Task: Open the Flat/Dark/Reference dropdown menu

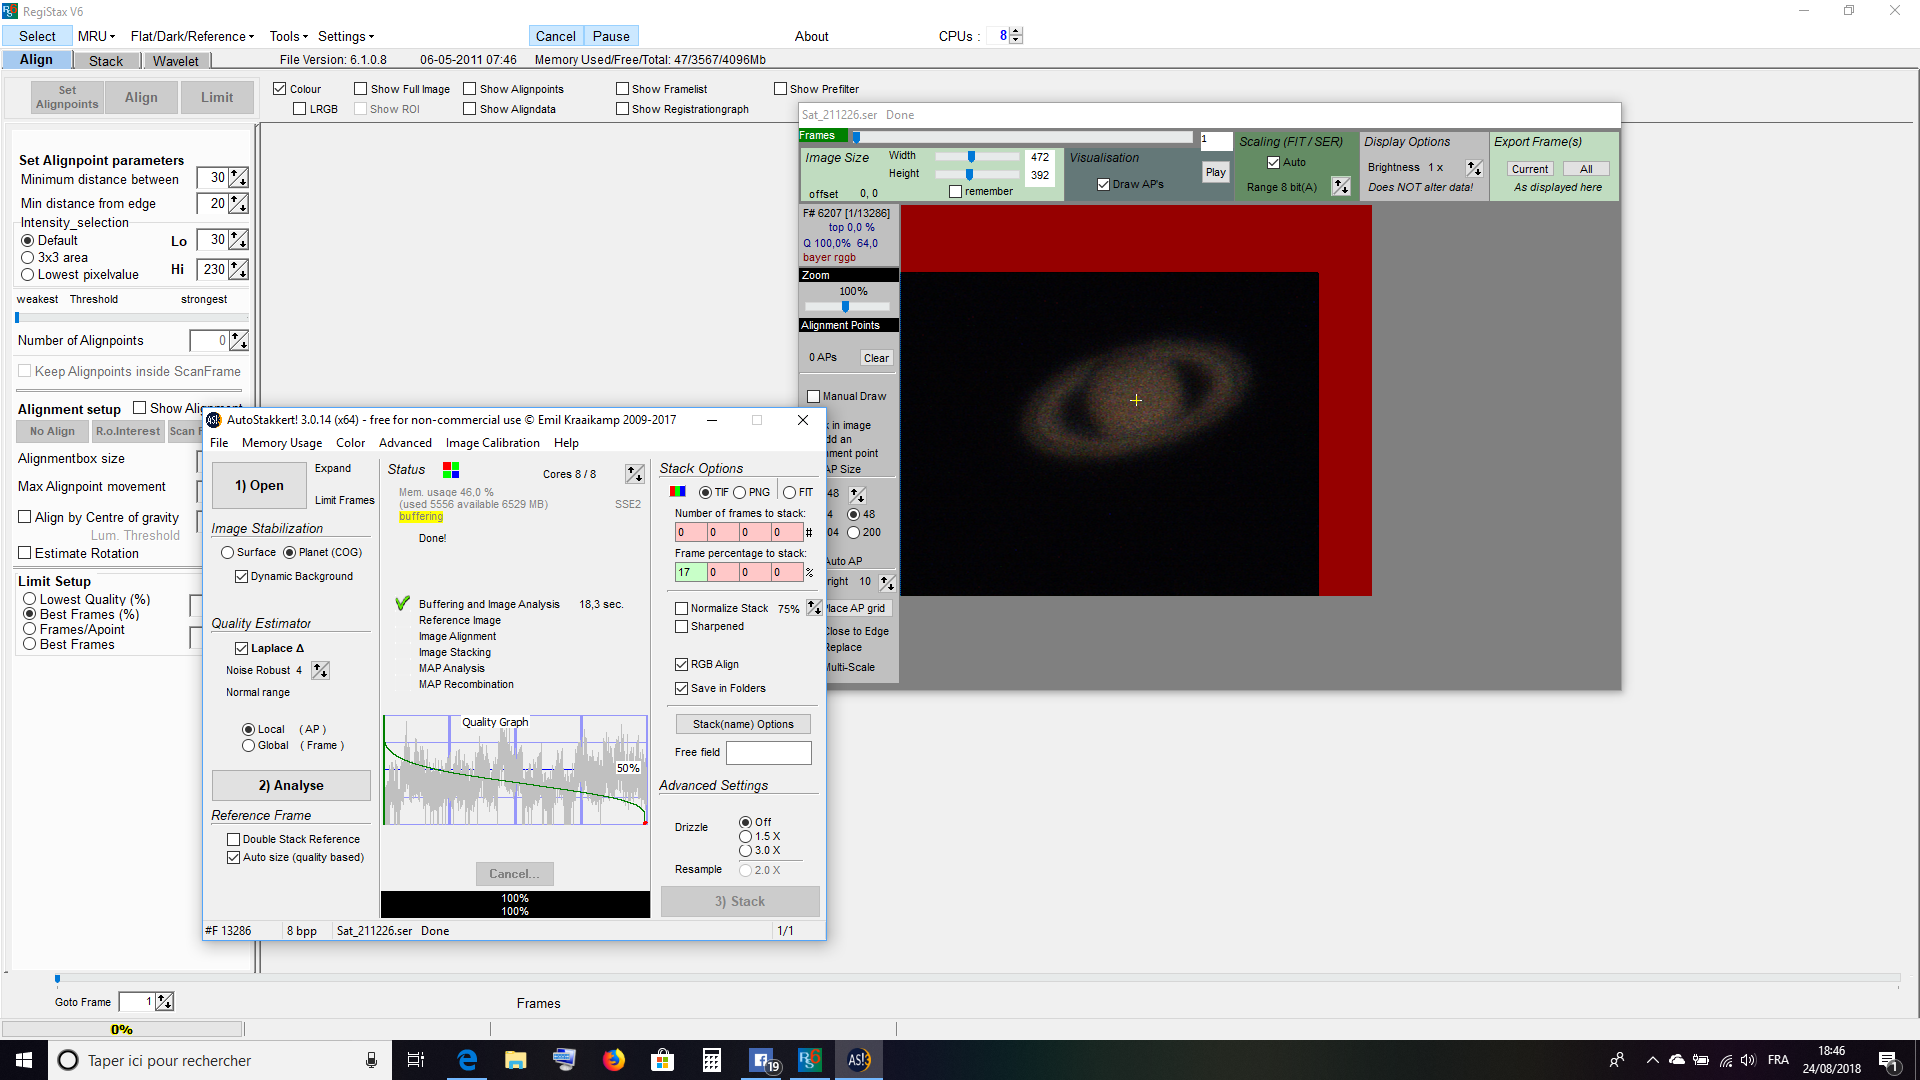Action: [192, 36]
